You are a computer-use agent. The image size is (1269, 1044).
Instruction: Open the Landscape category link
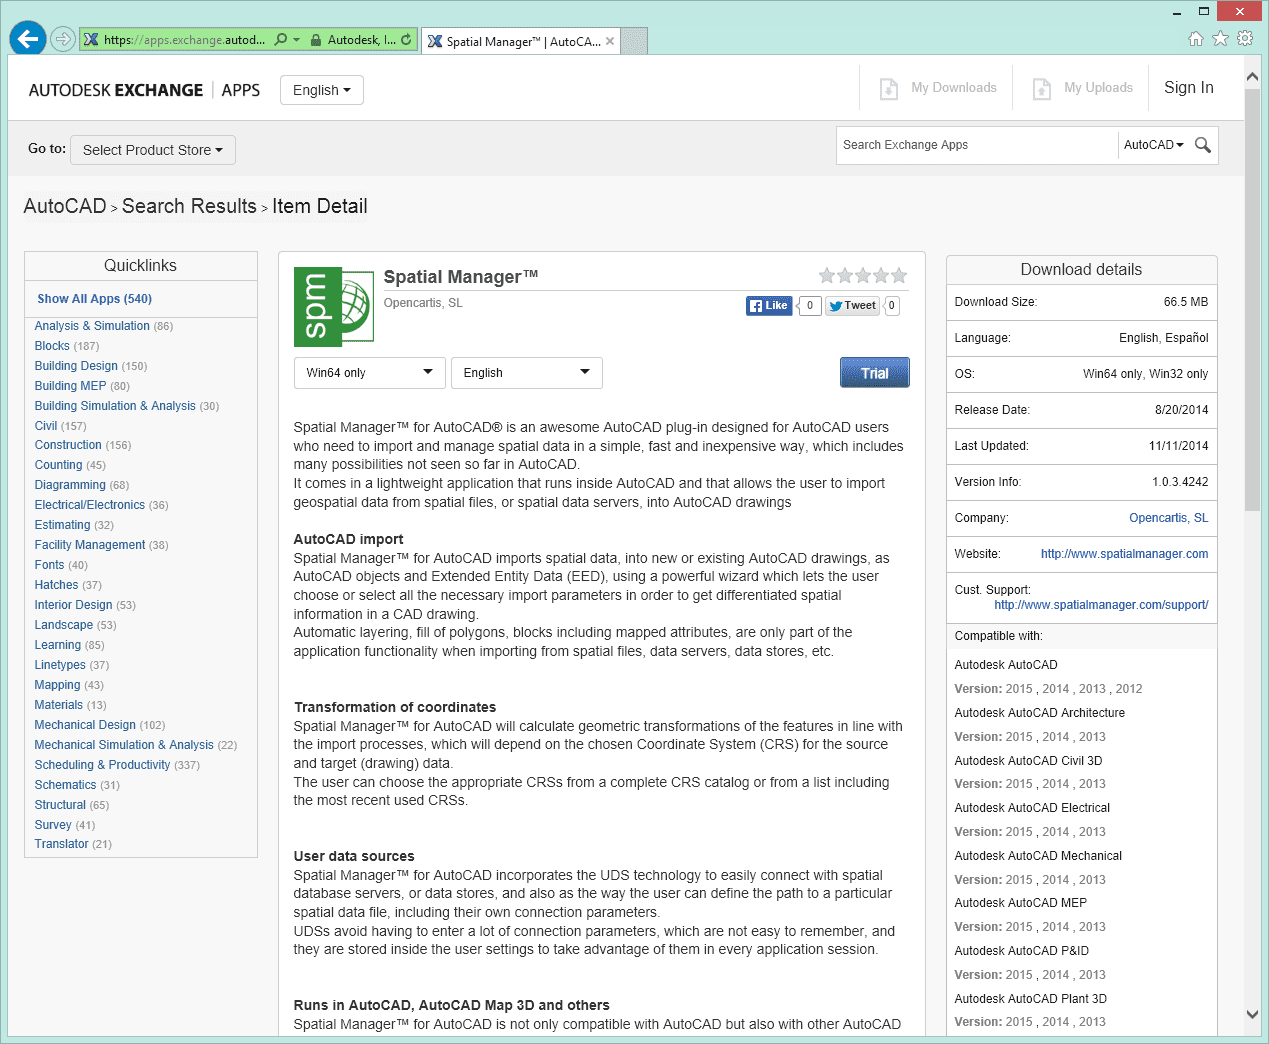click(63, 625)
